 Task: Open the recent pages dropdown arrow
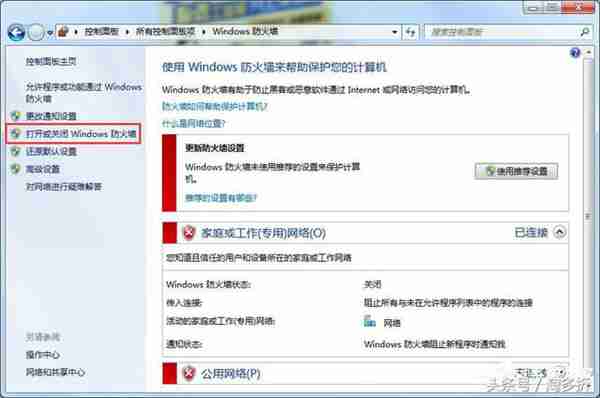coord(50,33)
